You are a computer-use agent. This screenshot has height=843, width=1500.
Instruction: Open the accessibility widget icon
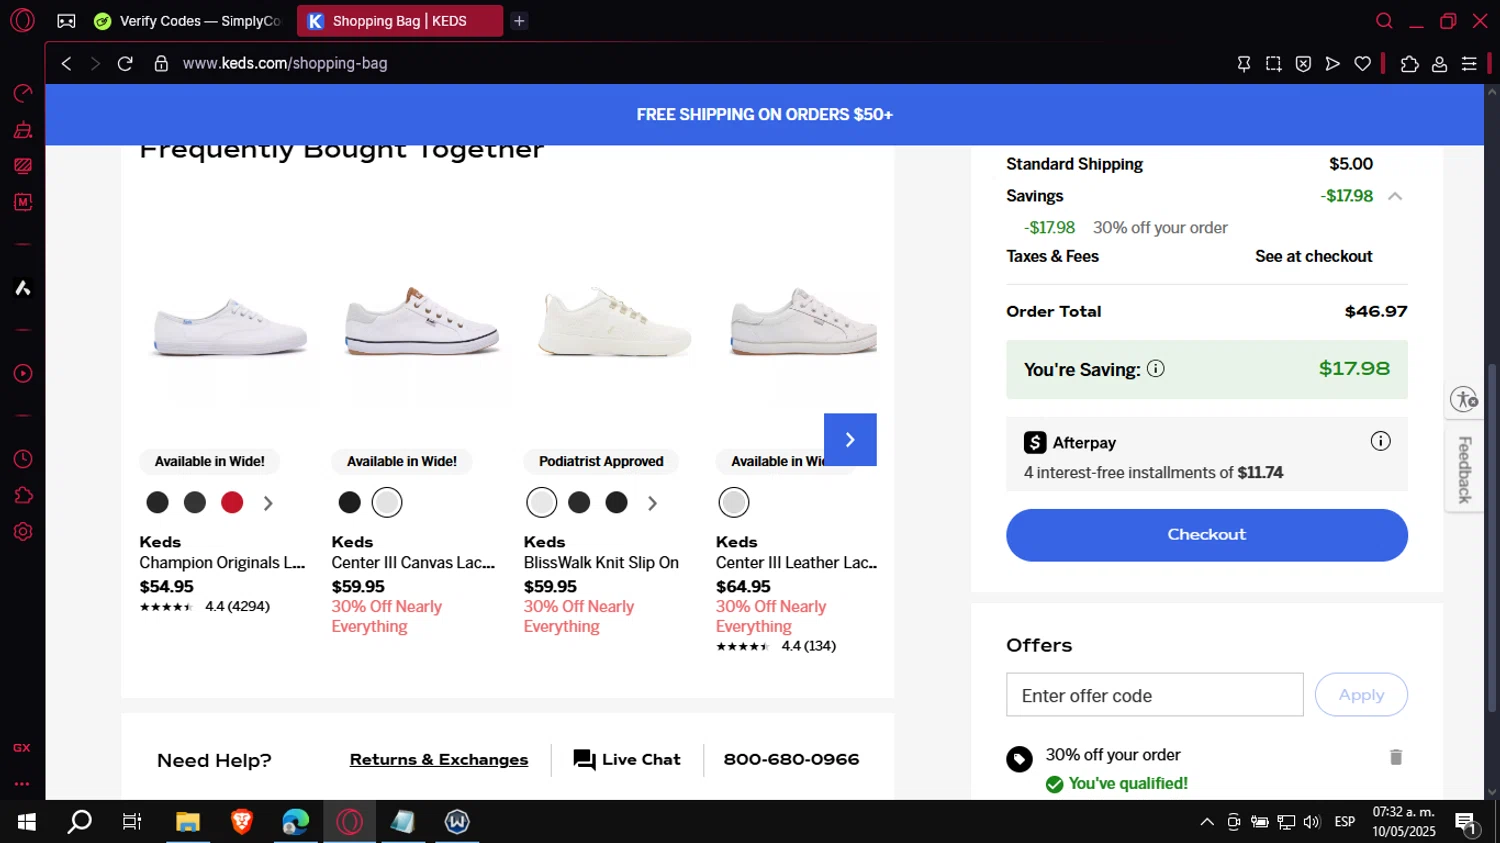pos(1465,400)
